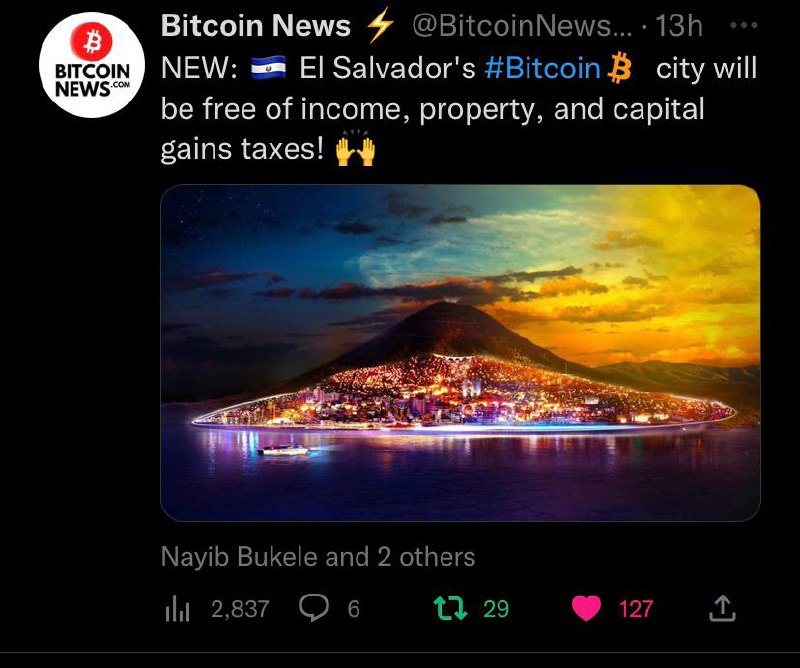Tap the share upload icon
This screenshot has width=800, height=668.
pyautogui.click(x=722, y=608)
